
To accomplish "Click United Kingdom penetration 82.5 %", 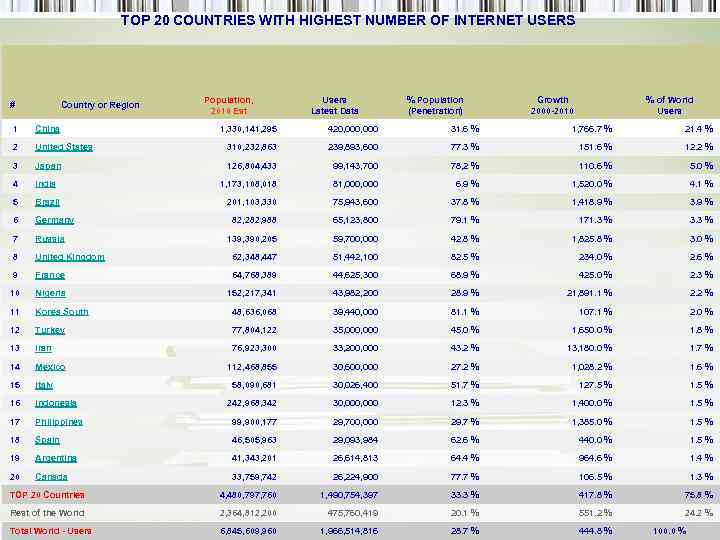I will point(465,257).
